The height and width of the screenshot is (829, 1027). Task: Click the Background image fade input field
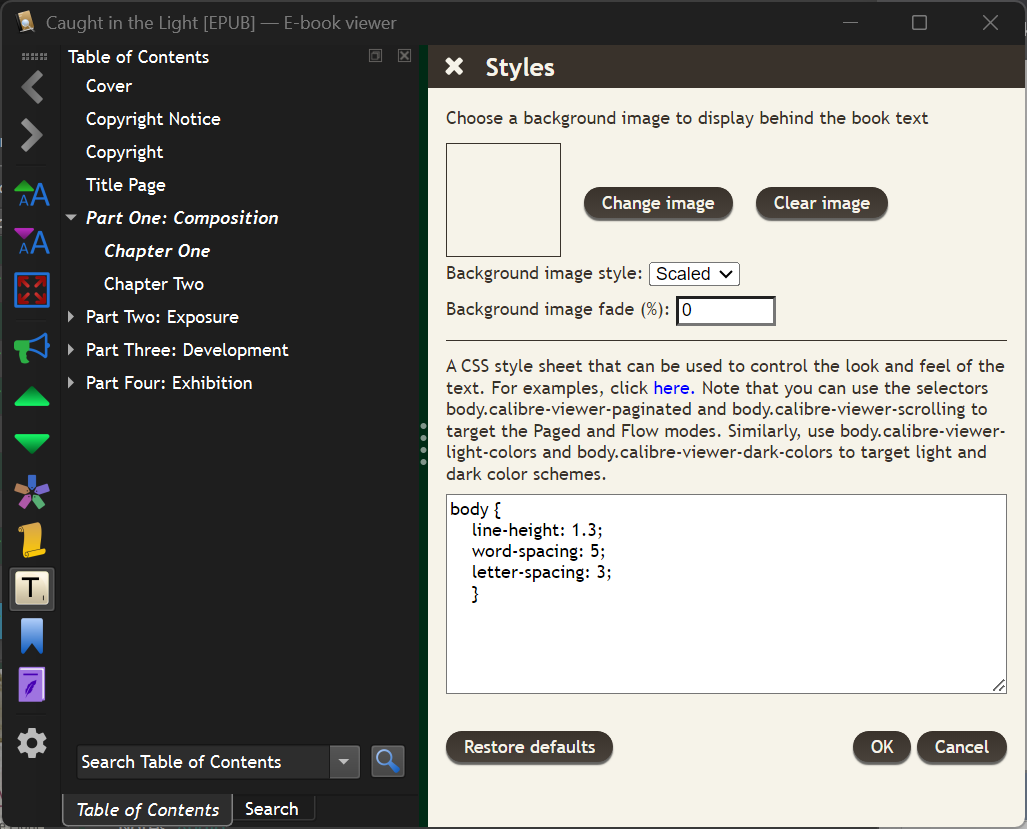pos(726,311)
